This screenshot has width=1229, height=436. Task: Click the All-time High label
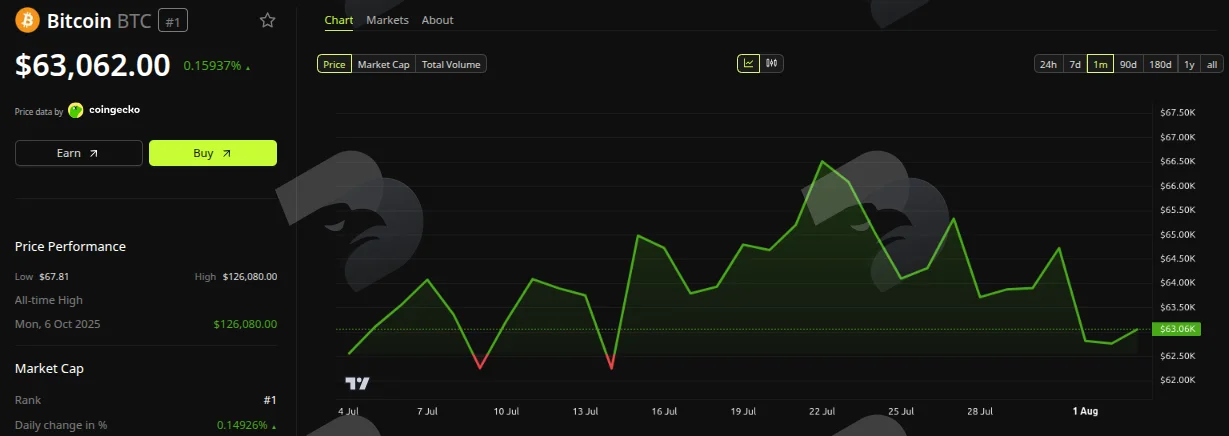coord(49,300)
